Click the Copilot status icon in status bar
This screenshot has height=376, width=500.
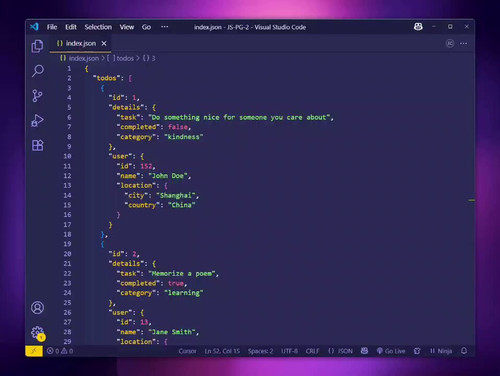click(364, 351)
